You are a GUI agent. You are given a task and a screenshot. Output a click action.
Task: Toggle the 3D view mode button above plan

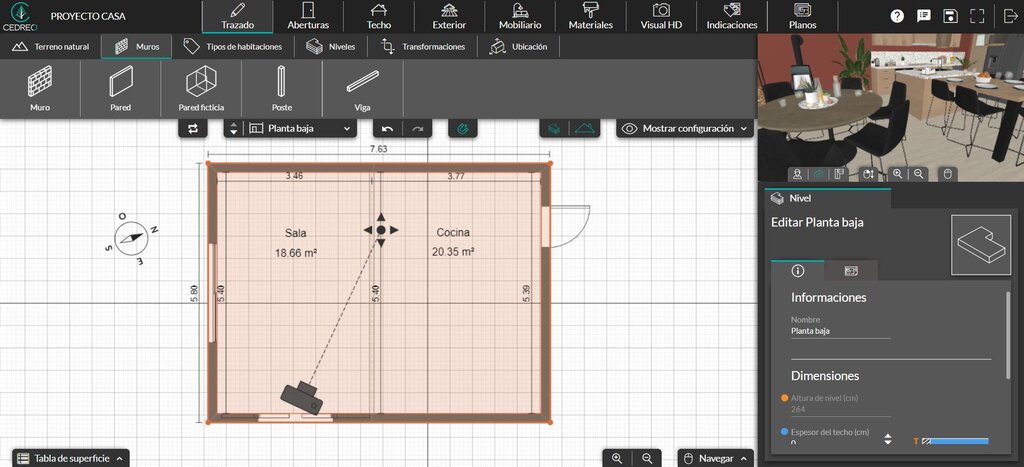(552, 129)
